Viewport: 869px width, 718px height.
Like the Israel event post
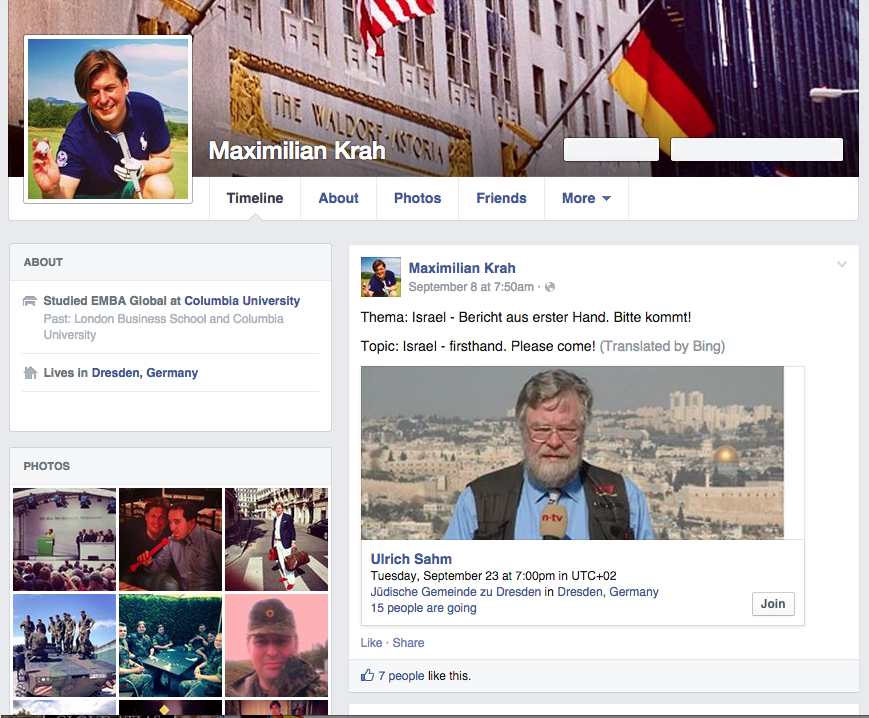click(371, 643)
